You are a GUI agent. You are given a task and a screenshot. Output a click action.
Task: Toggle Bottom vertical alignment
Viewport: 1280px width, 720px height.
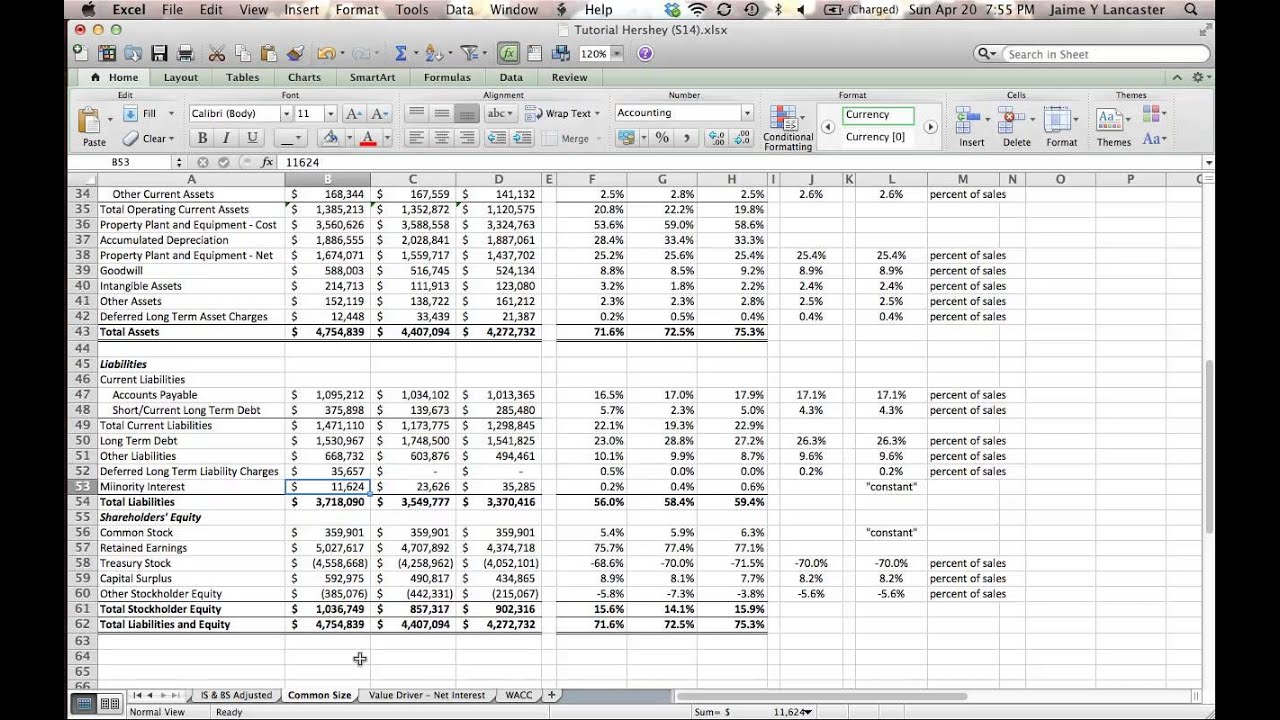(467, 114)
